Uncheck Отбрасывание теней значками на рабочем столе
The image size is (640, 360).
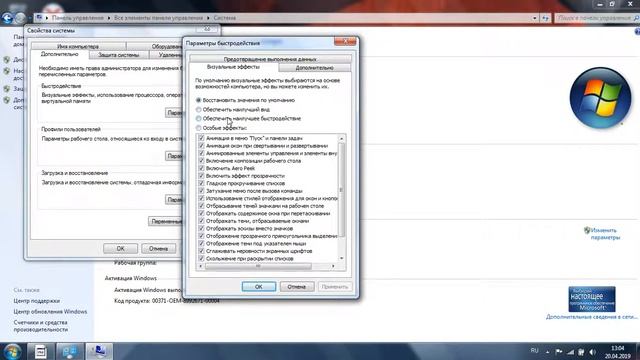(x=201, y=206)
